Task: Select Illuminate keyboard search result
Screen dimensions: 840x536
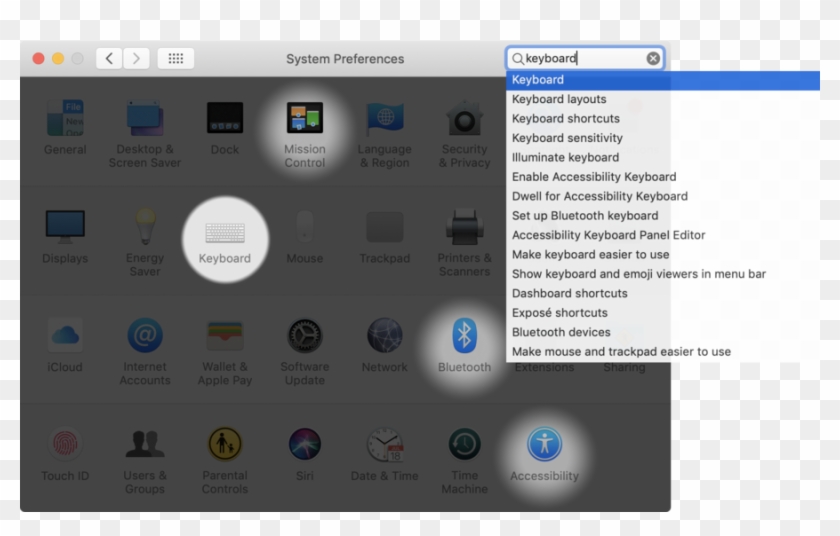Action: 663,157
